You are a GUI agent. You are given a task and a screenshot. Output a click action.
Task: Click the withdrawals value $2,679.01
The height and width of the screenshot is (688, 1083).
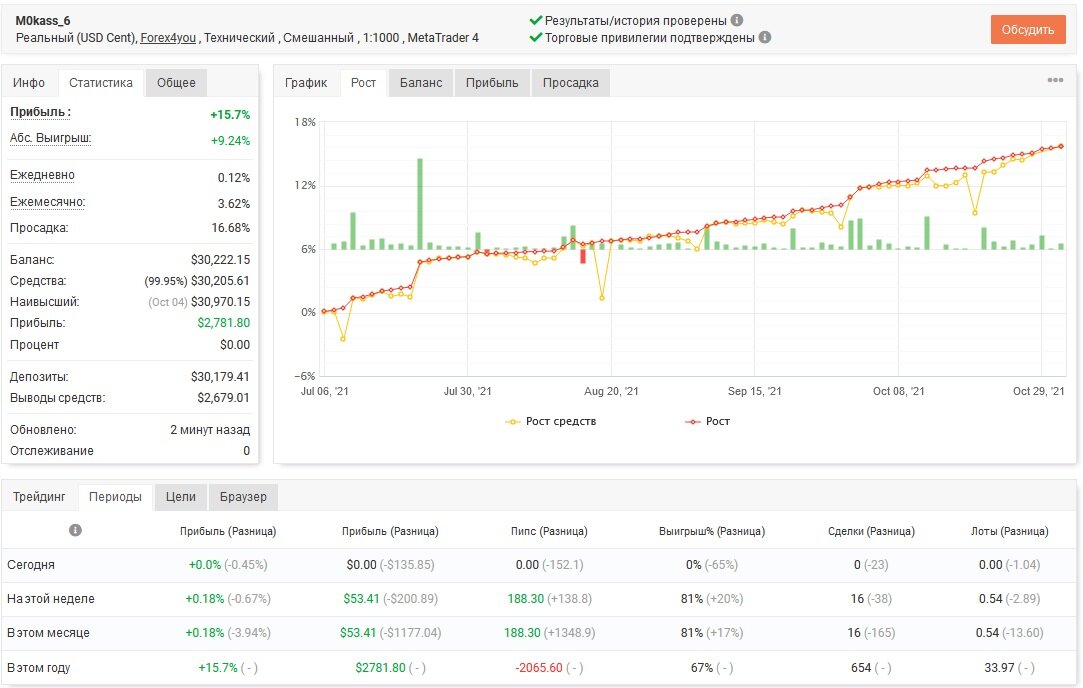tap(224, 398)
